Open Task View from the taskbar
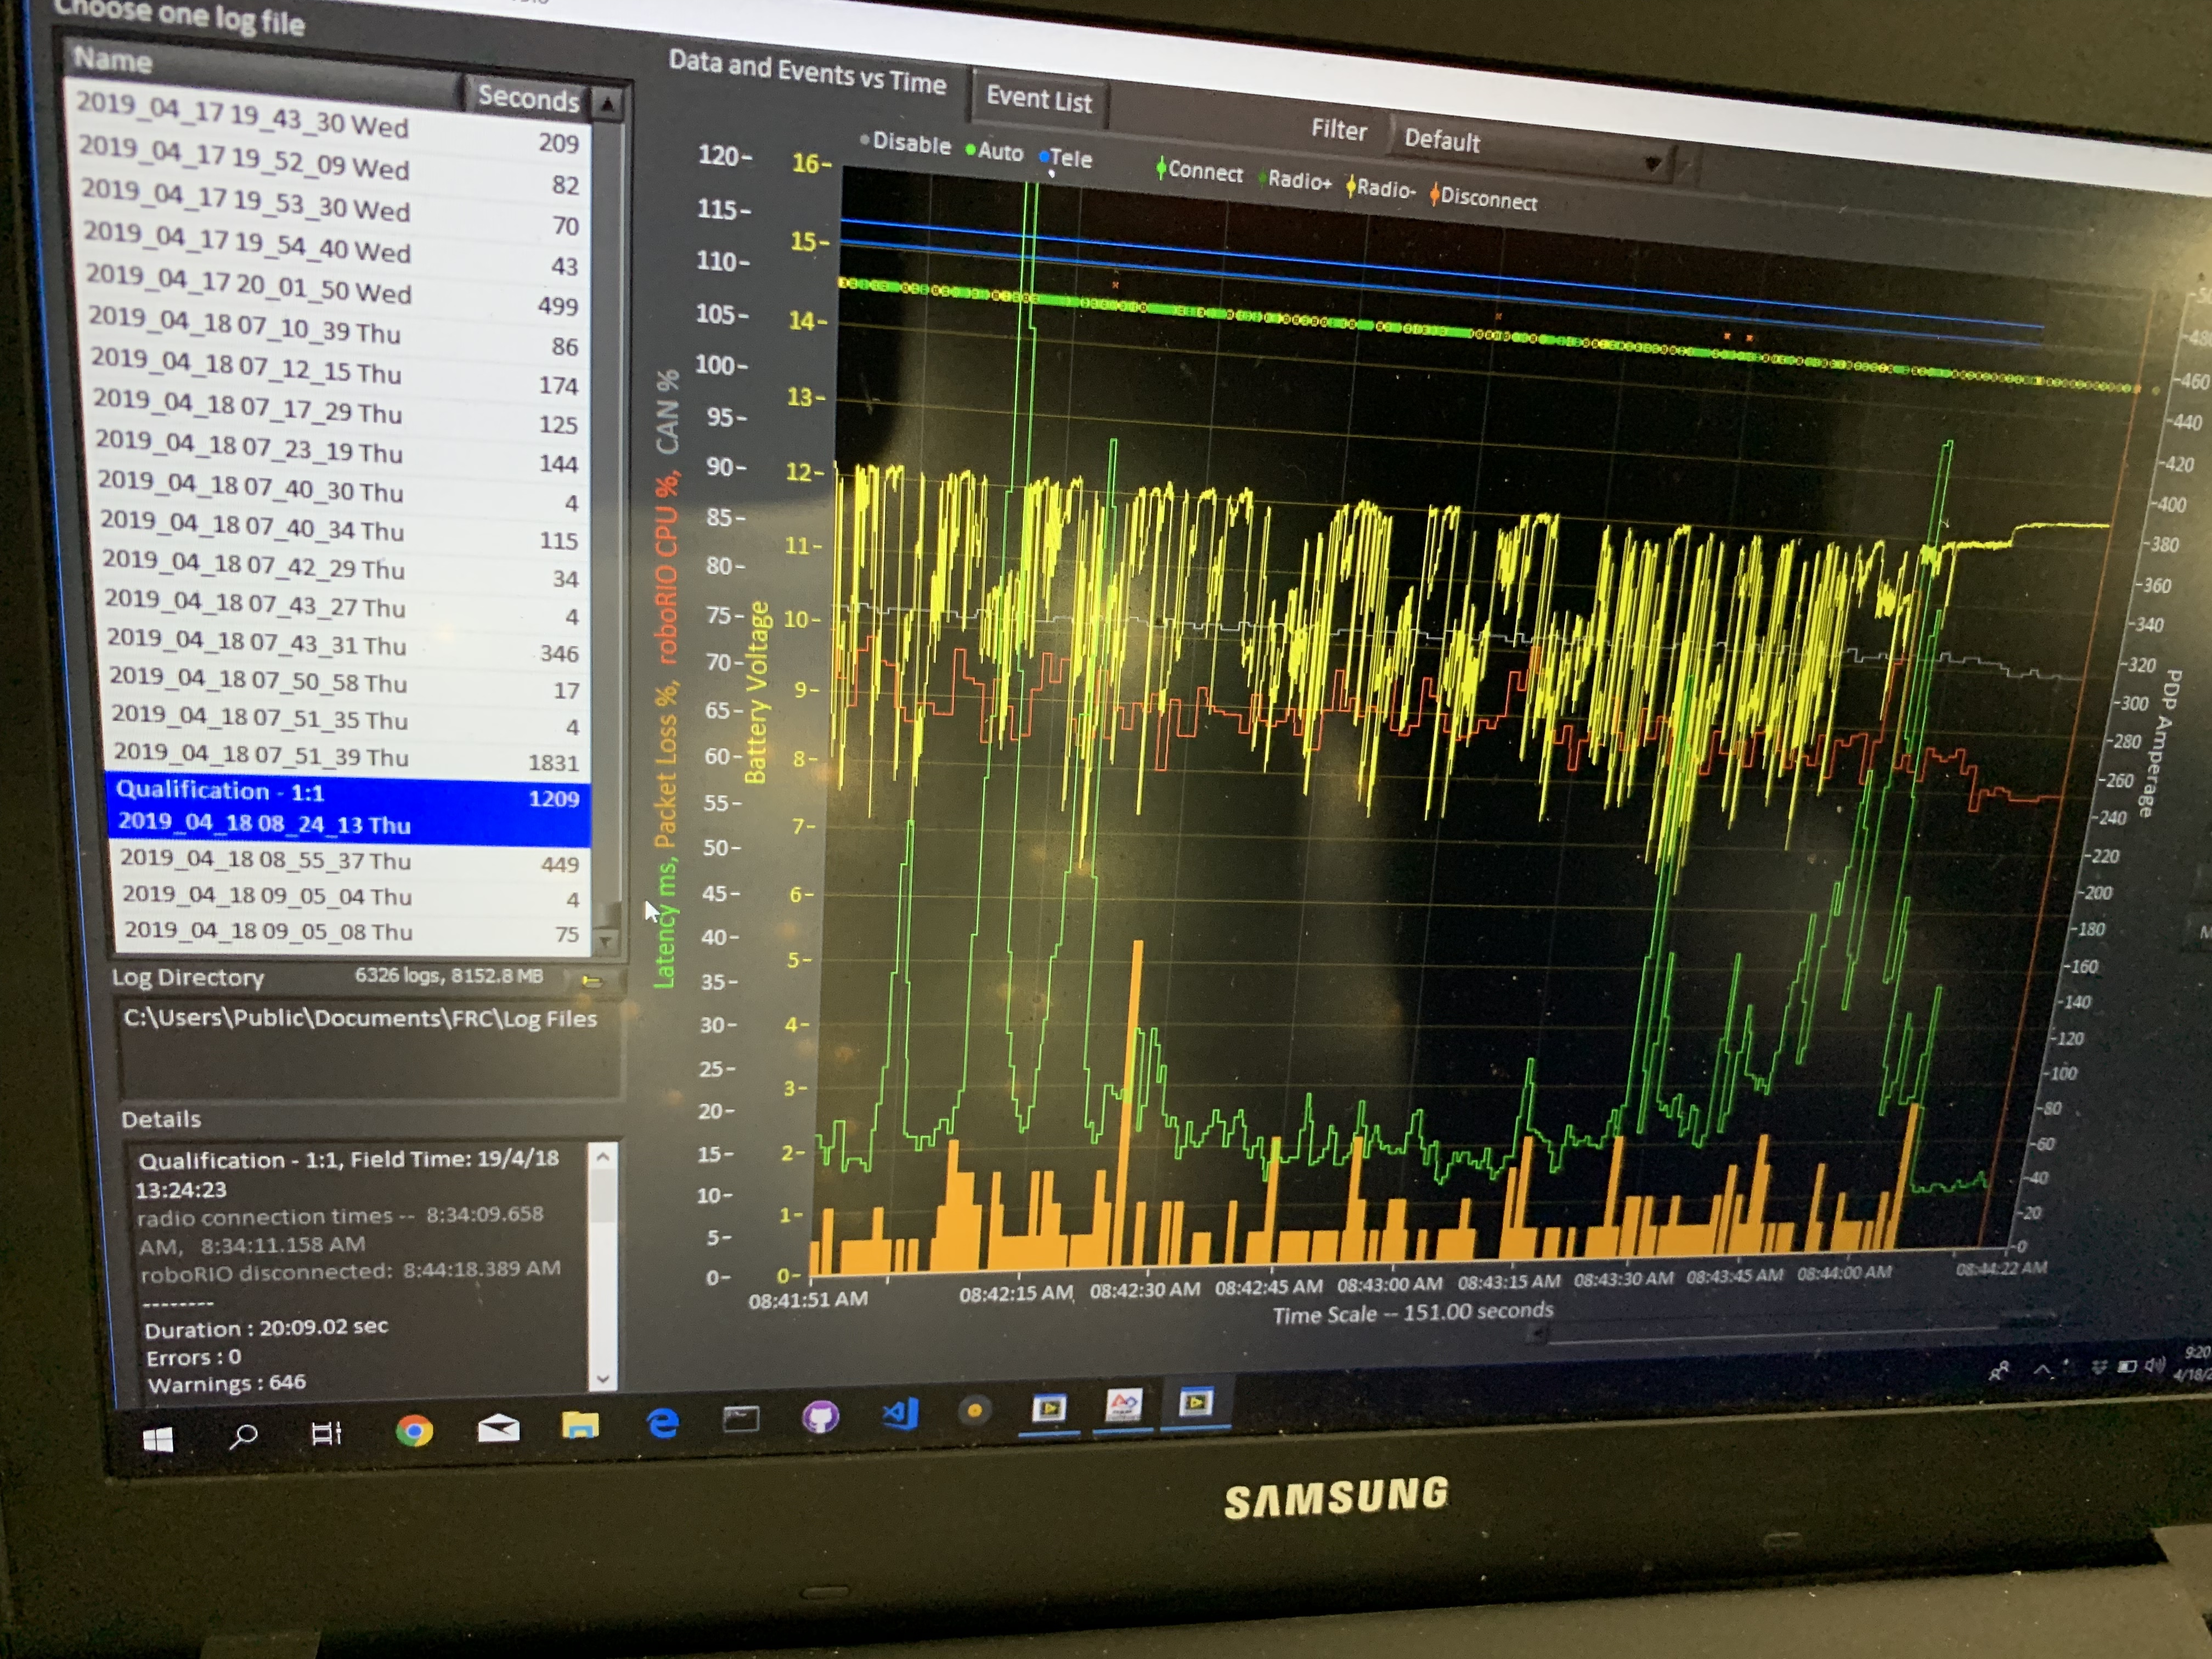Screen dimensions: 2212x1659 327,1433
